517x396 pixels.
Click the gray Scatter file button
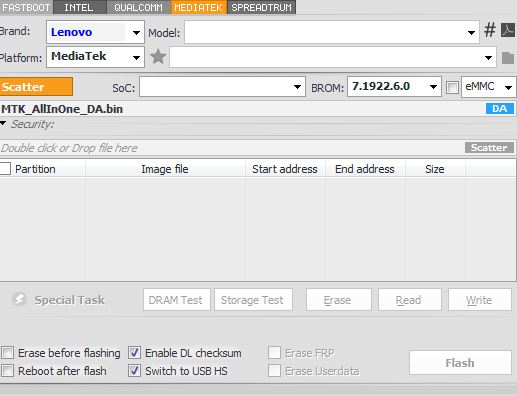[x=489, y=147]
